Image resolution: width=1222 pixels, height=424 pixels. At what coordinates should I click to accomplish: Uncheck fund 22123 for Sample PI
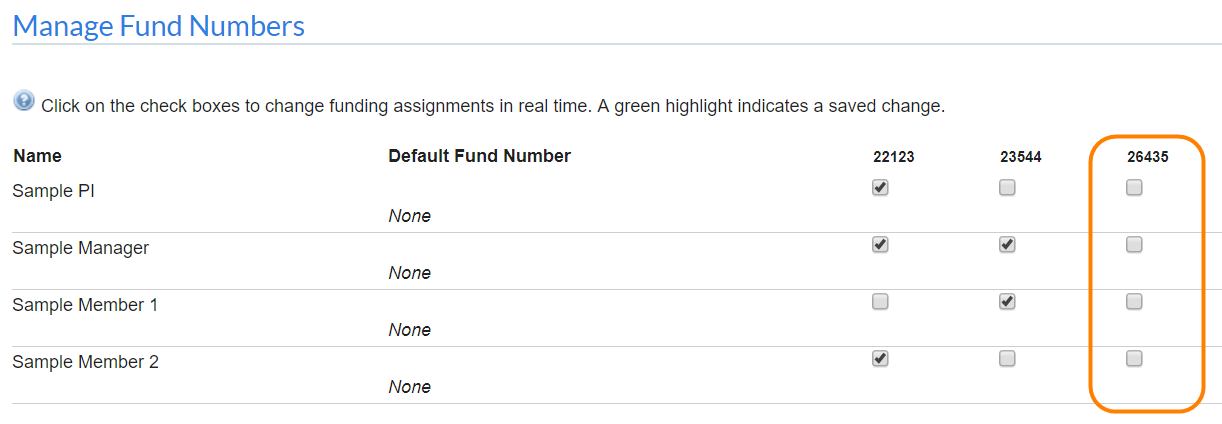click(x=880, y=187)
